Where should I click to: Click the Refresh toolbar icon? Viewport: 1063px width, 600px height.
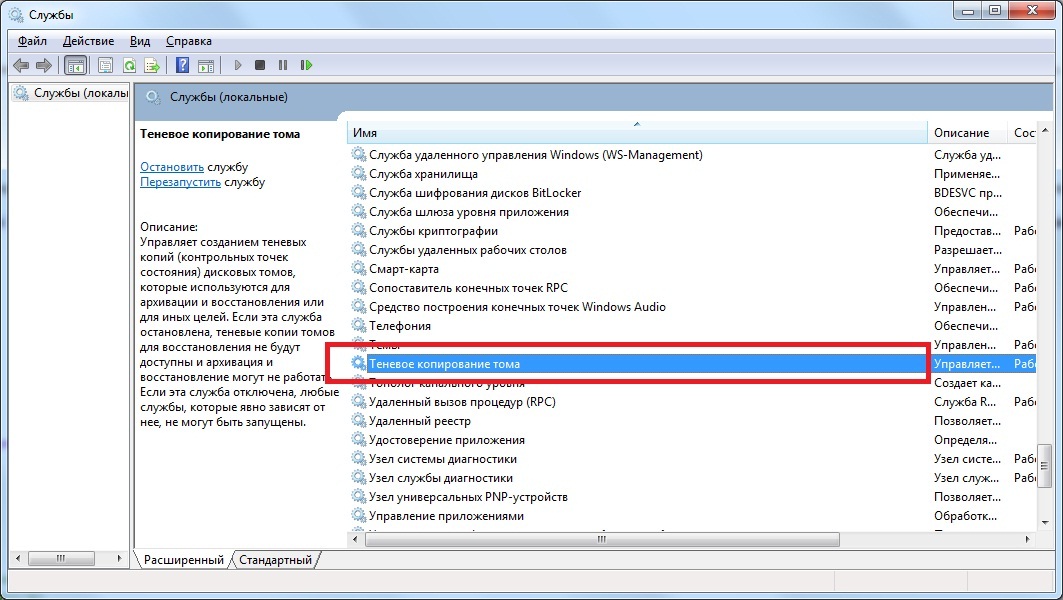coord(129,65)
